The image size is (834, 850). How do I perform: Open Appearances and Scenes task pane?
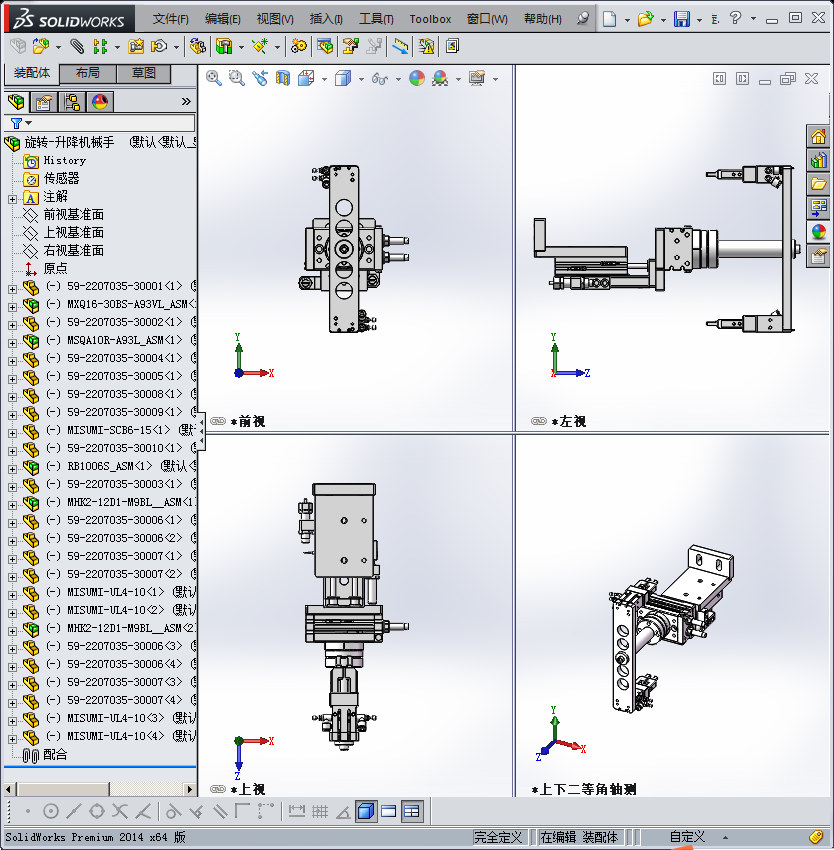pos(818,232)
